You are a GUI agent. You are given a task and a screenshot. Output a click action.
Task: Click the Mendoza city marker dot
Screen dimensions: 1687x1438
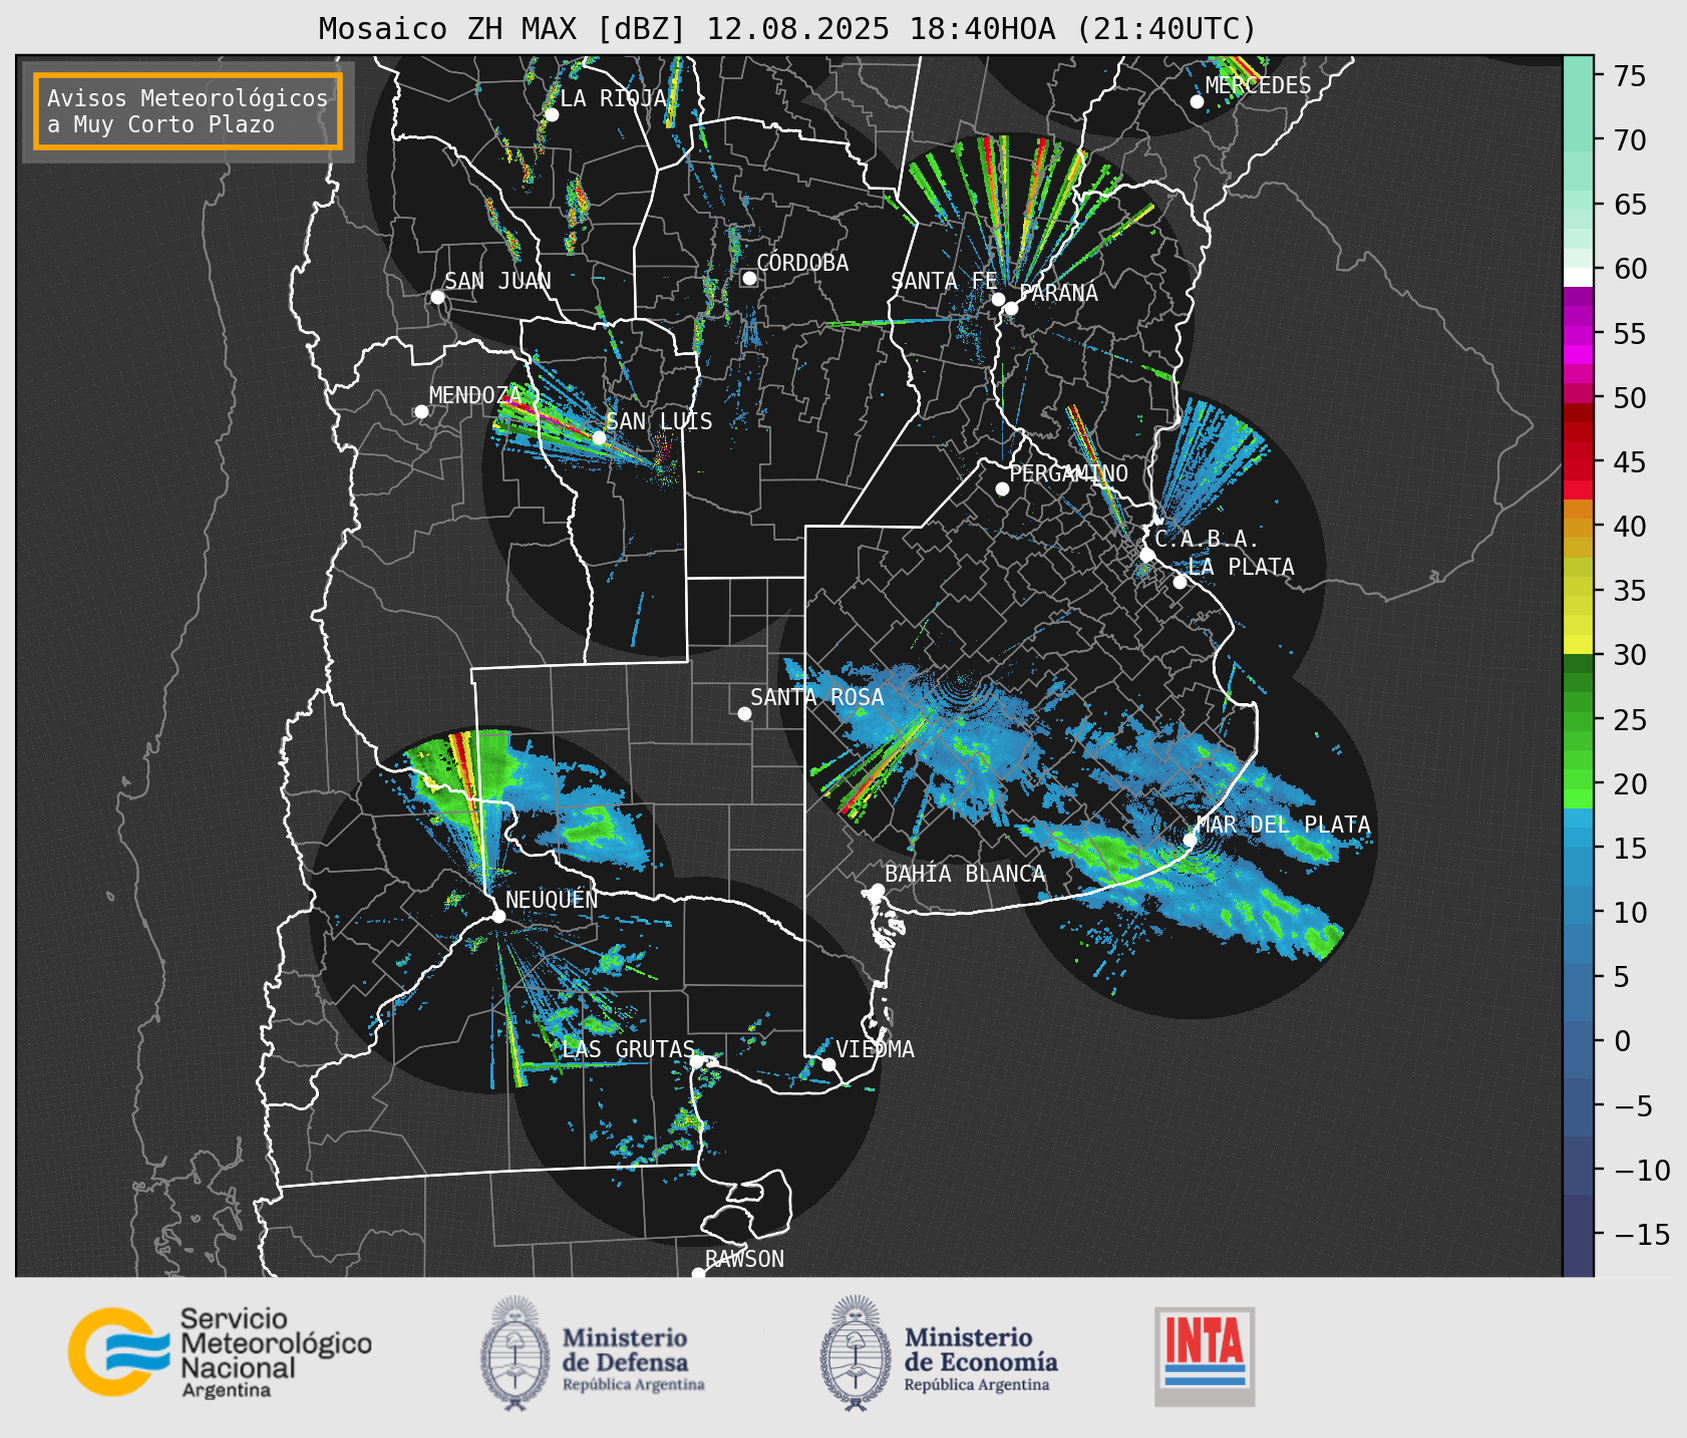(421, 412)
